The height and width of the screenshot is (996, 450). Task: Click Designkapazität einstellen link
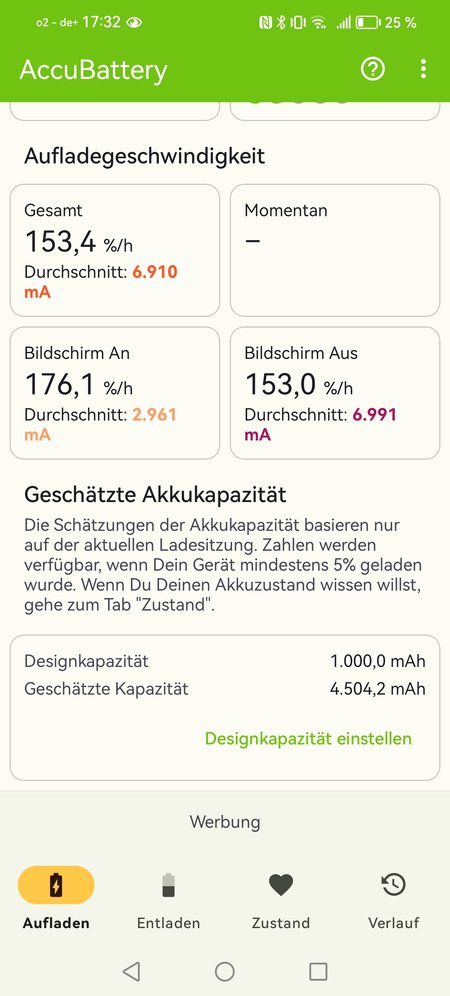tap(308, 738)
